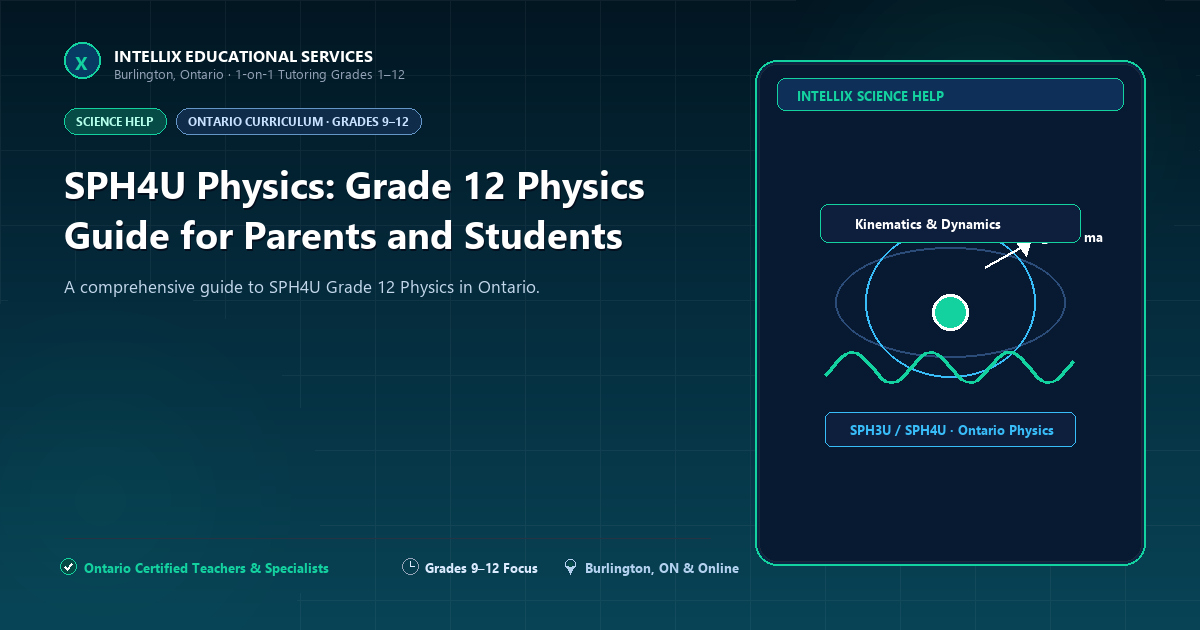Viewport: 1200px width, 630px height.
Task: Click the Intellix X logo icon
Action: pos(82,61)
